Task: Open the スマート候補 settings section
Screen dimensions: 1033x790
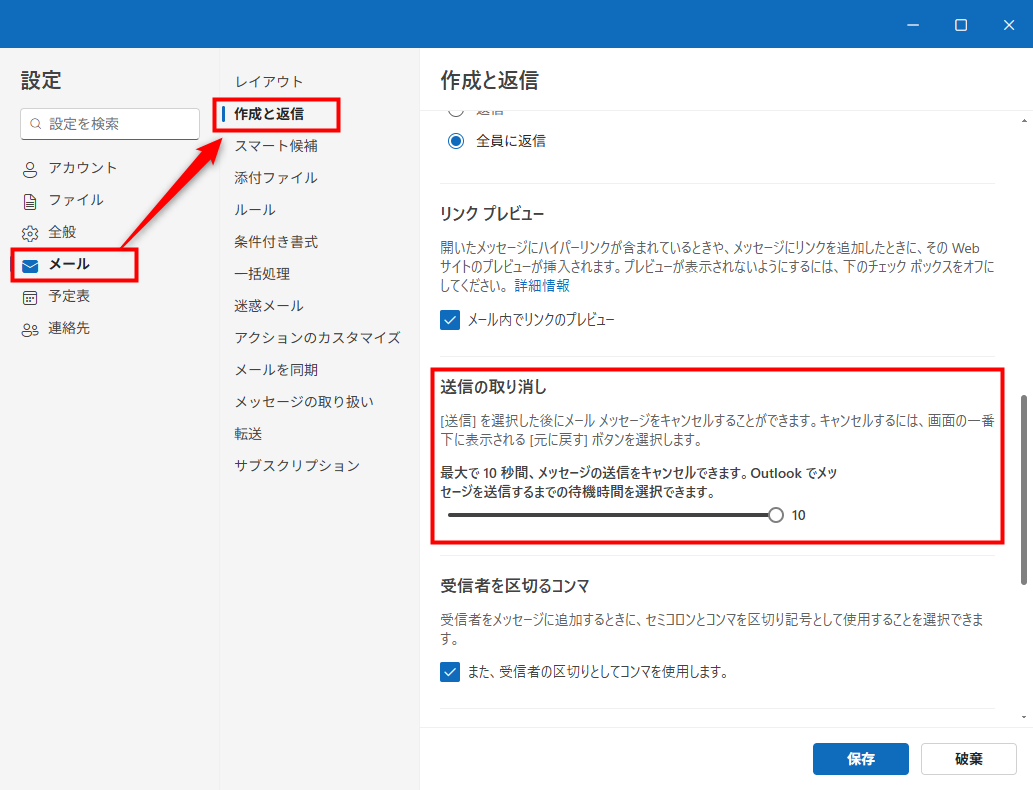Action: click(x=276, y=146)
